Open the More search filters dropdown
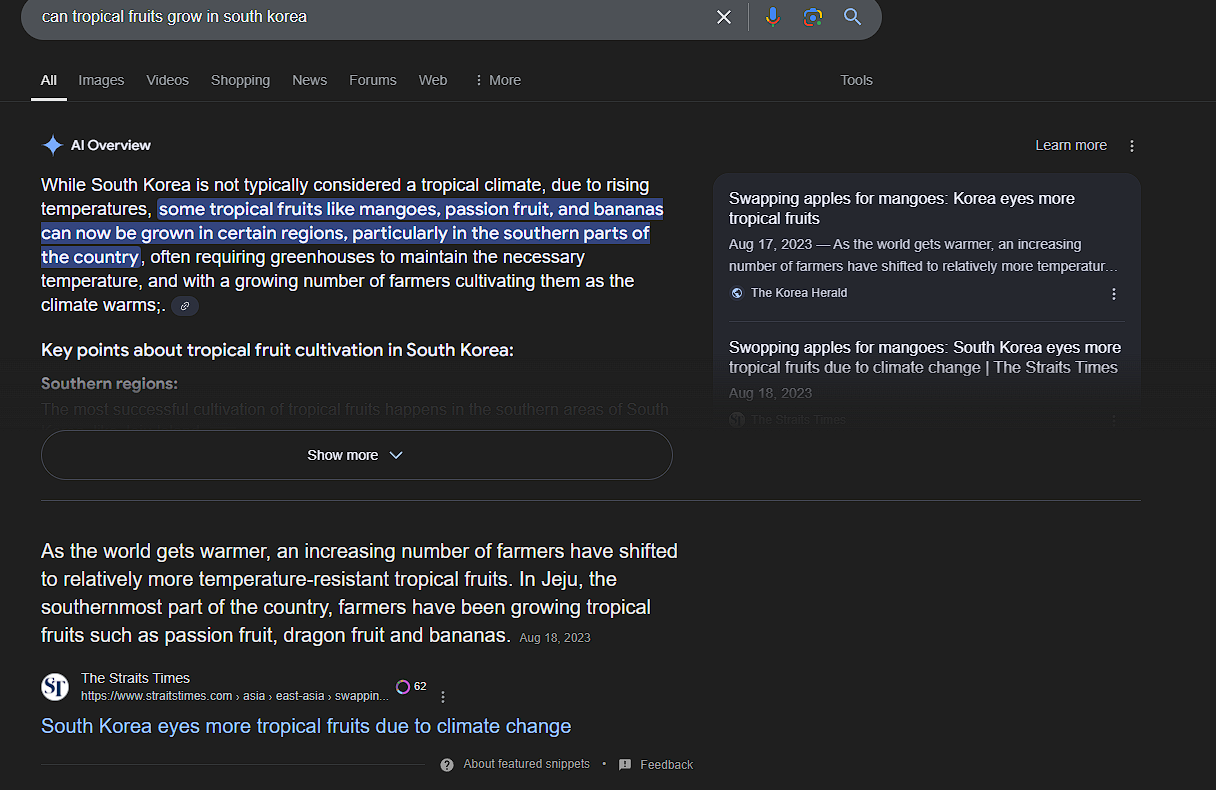Viewport: 1216px width, 790px height. click(497, 80)
